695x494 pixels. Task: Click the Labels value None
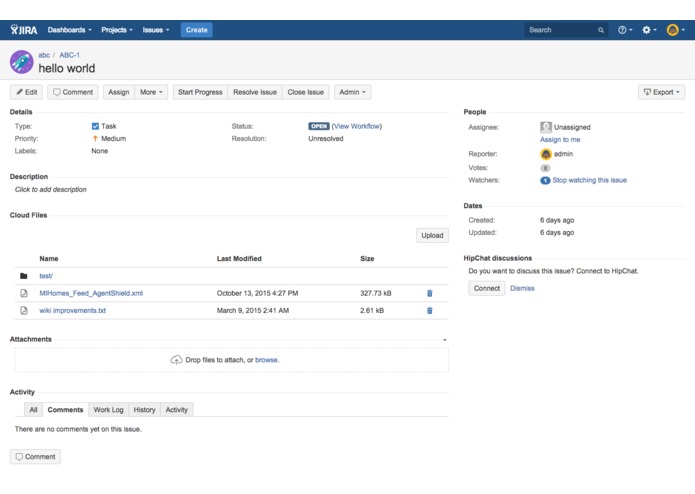(x=100, y=151)
